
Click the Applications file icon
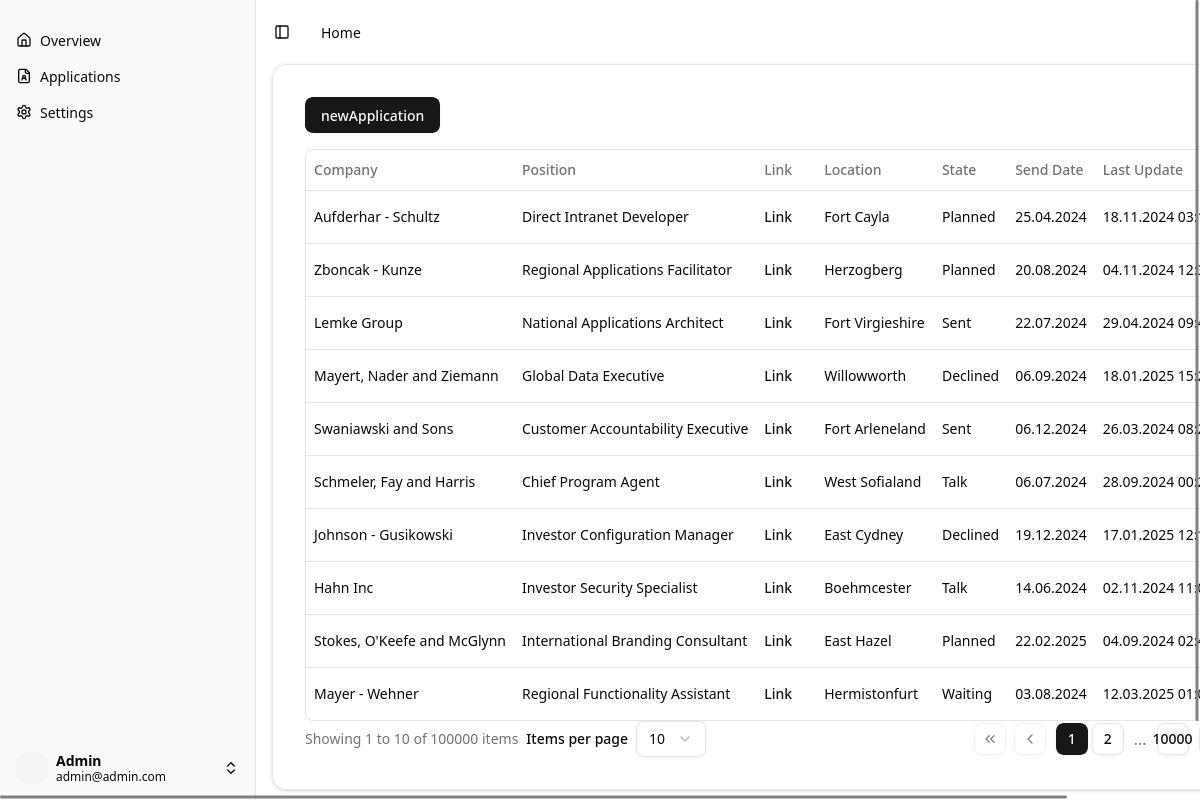[24, 76]
